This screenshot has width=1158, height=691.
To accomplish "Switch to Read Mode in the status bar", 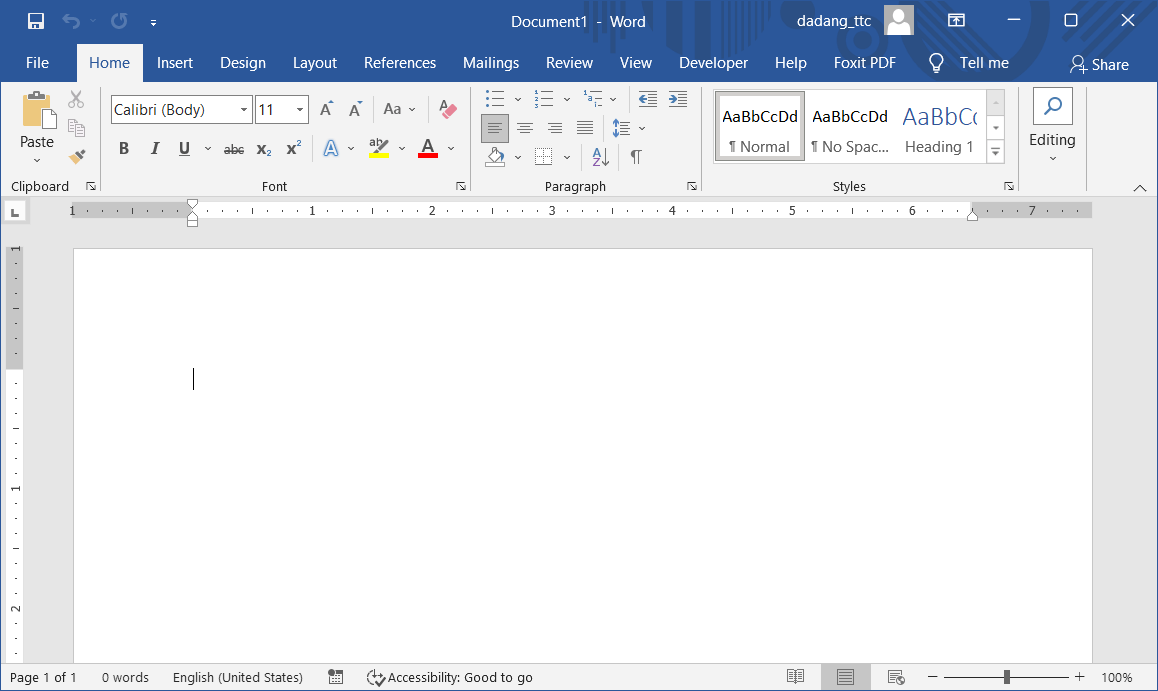I will tap(795, 677).
